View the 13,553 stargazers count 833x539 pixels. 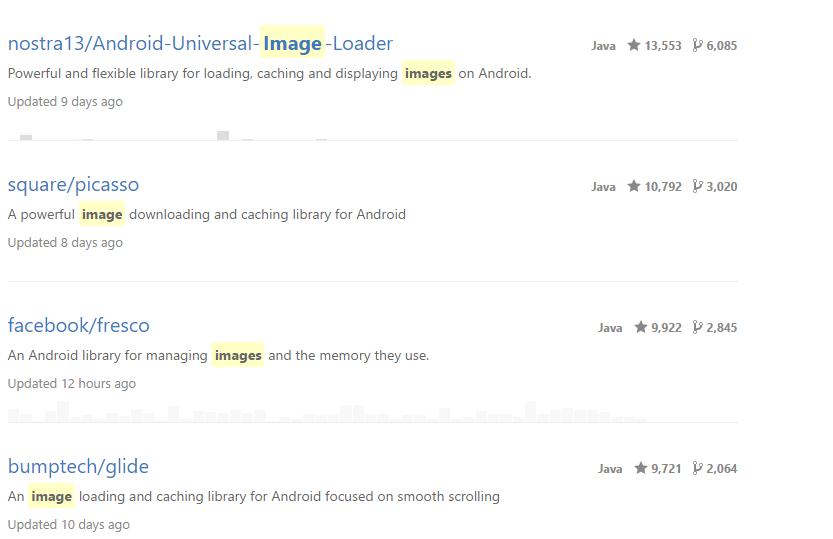[x=663, y=46]
